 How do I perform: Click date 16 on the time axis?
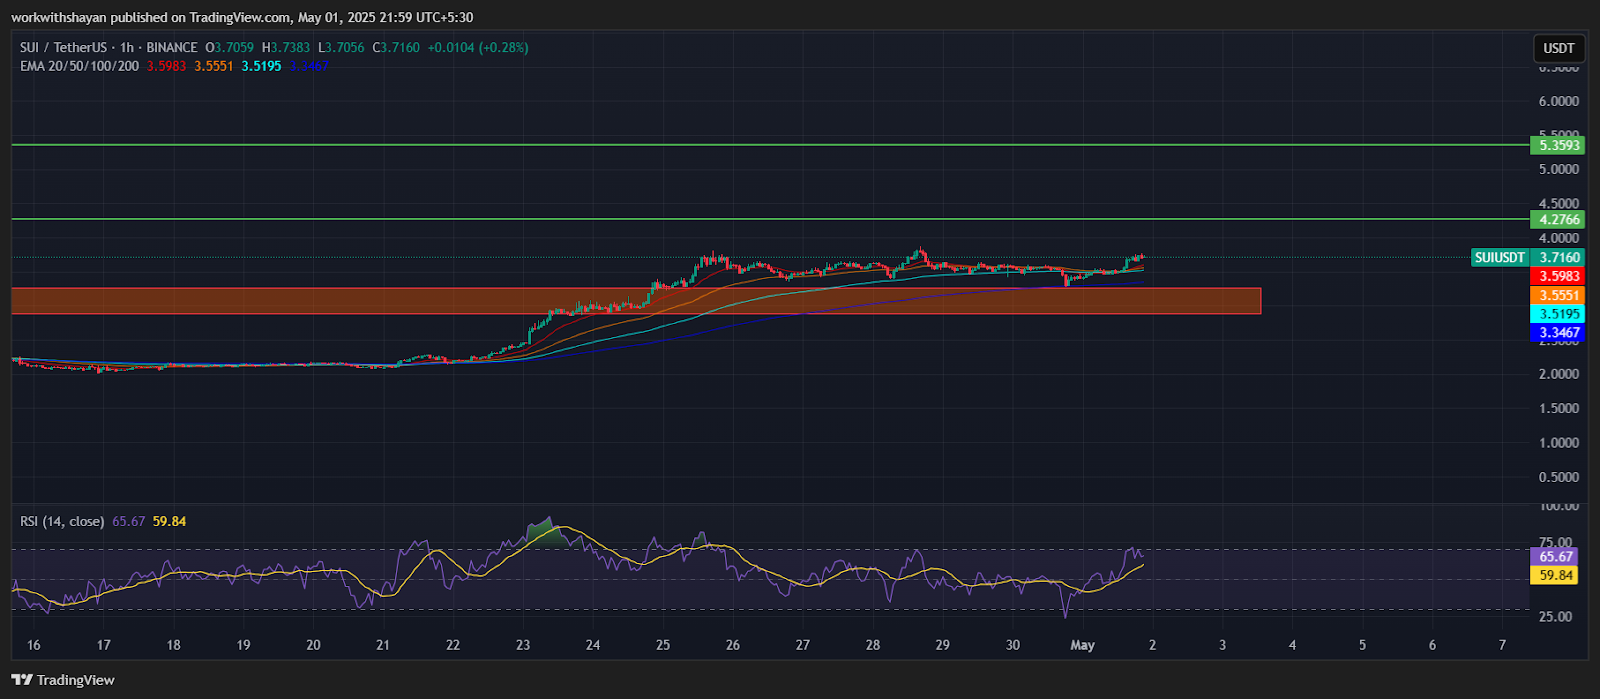point(34,645)
